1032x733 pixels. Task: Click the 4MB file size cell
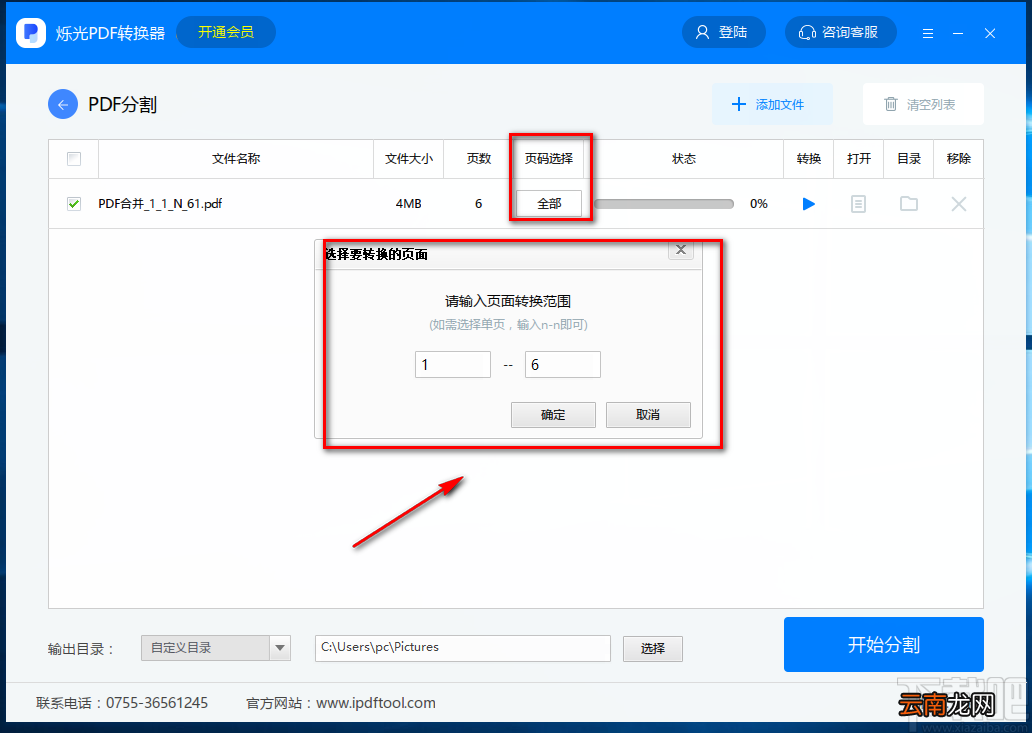[409, 203]
